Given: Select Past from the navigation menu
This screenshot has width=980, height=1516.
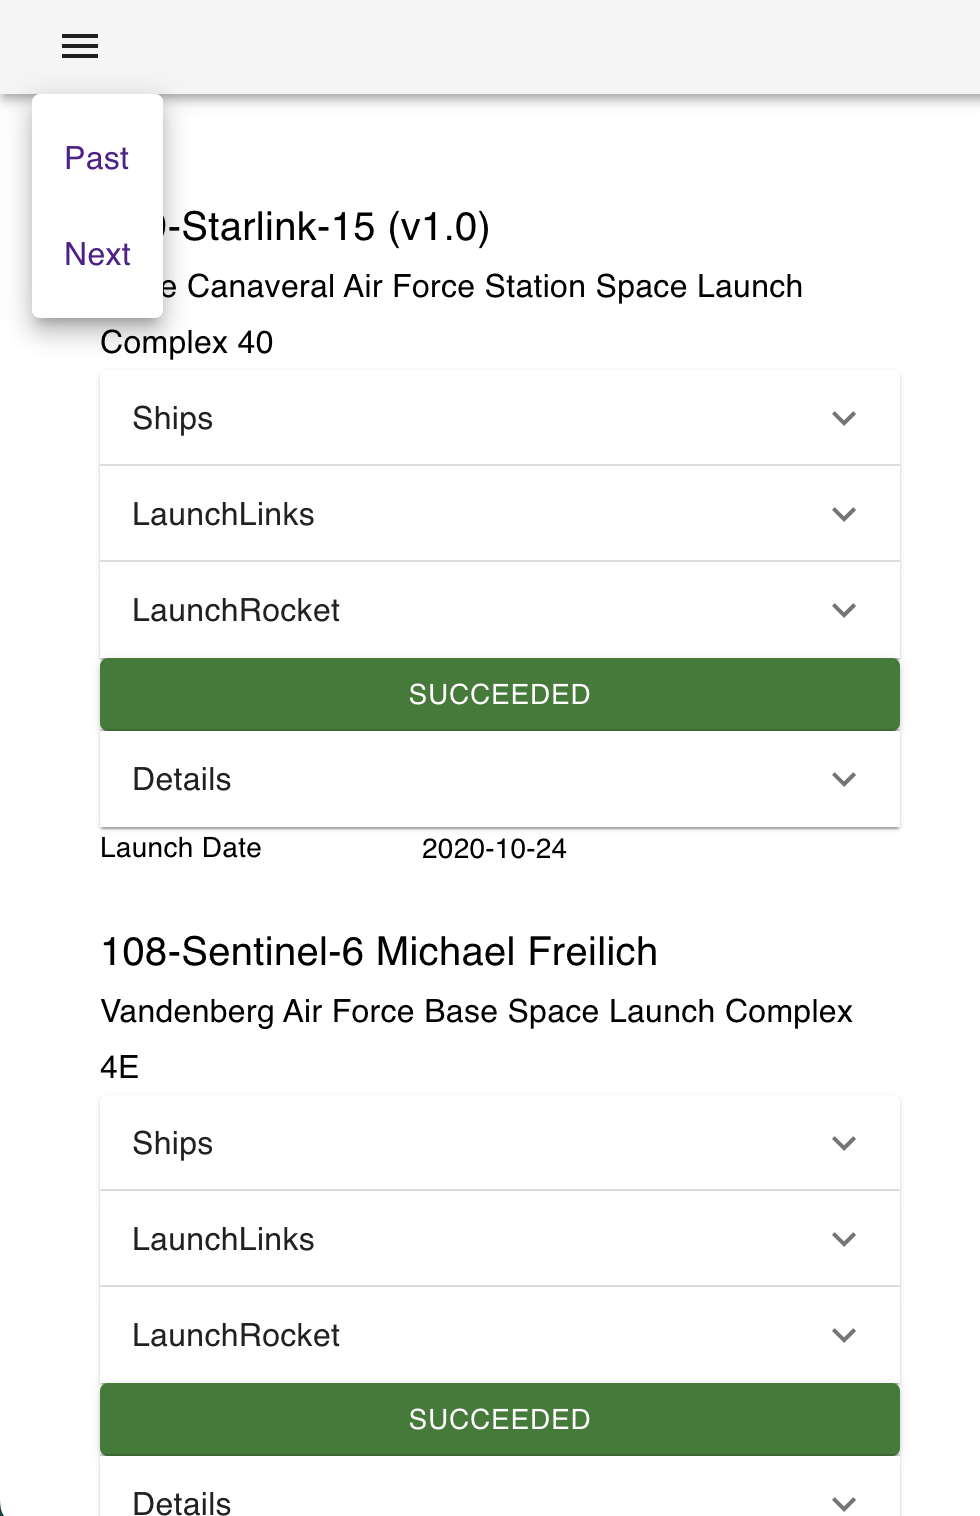Looking at the screenshot, I should [x=96, y=157].
